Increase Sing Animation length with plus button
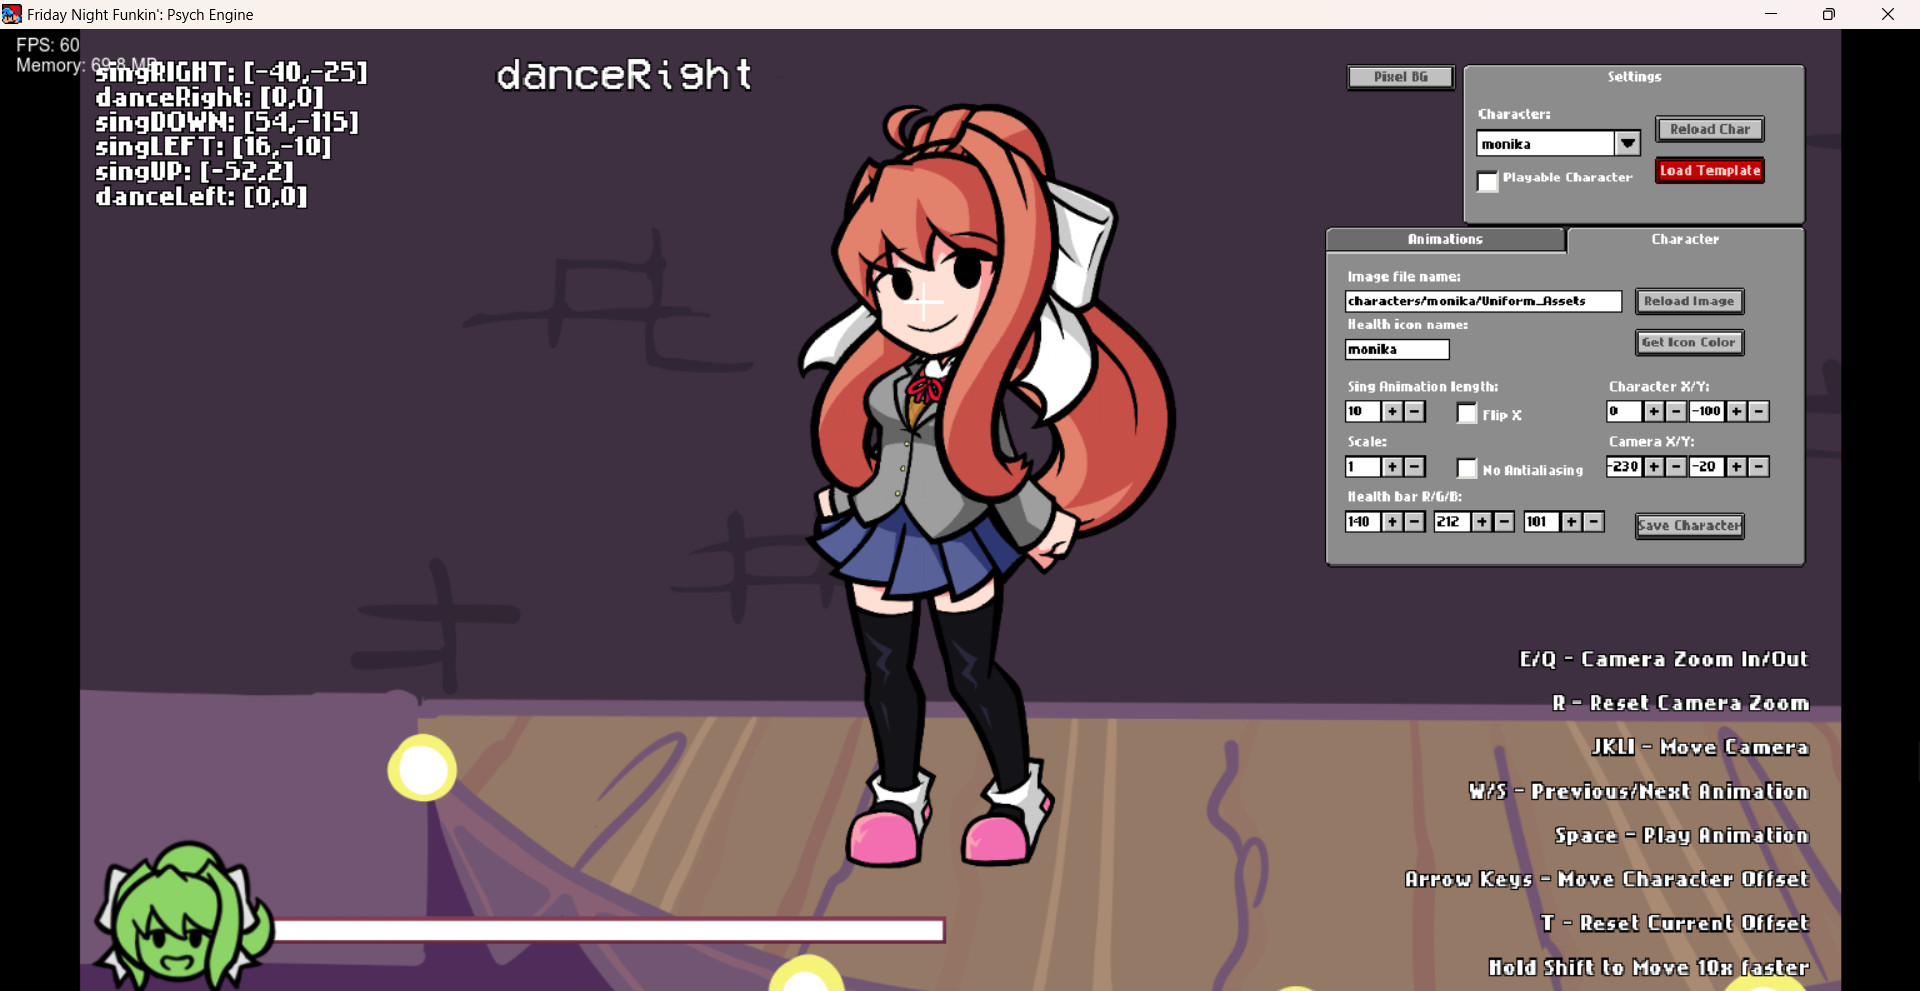This screenshot has width=1920, height=991. (x=1392, y=412)
